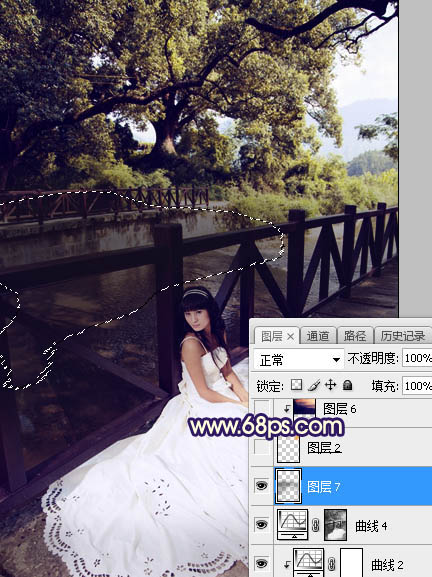Click the 填充 fill value field

417,386
